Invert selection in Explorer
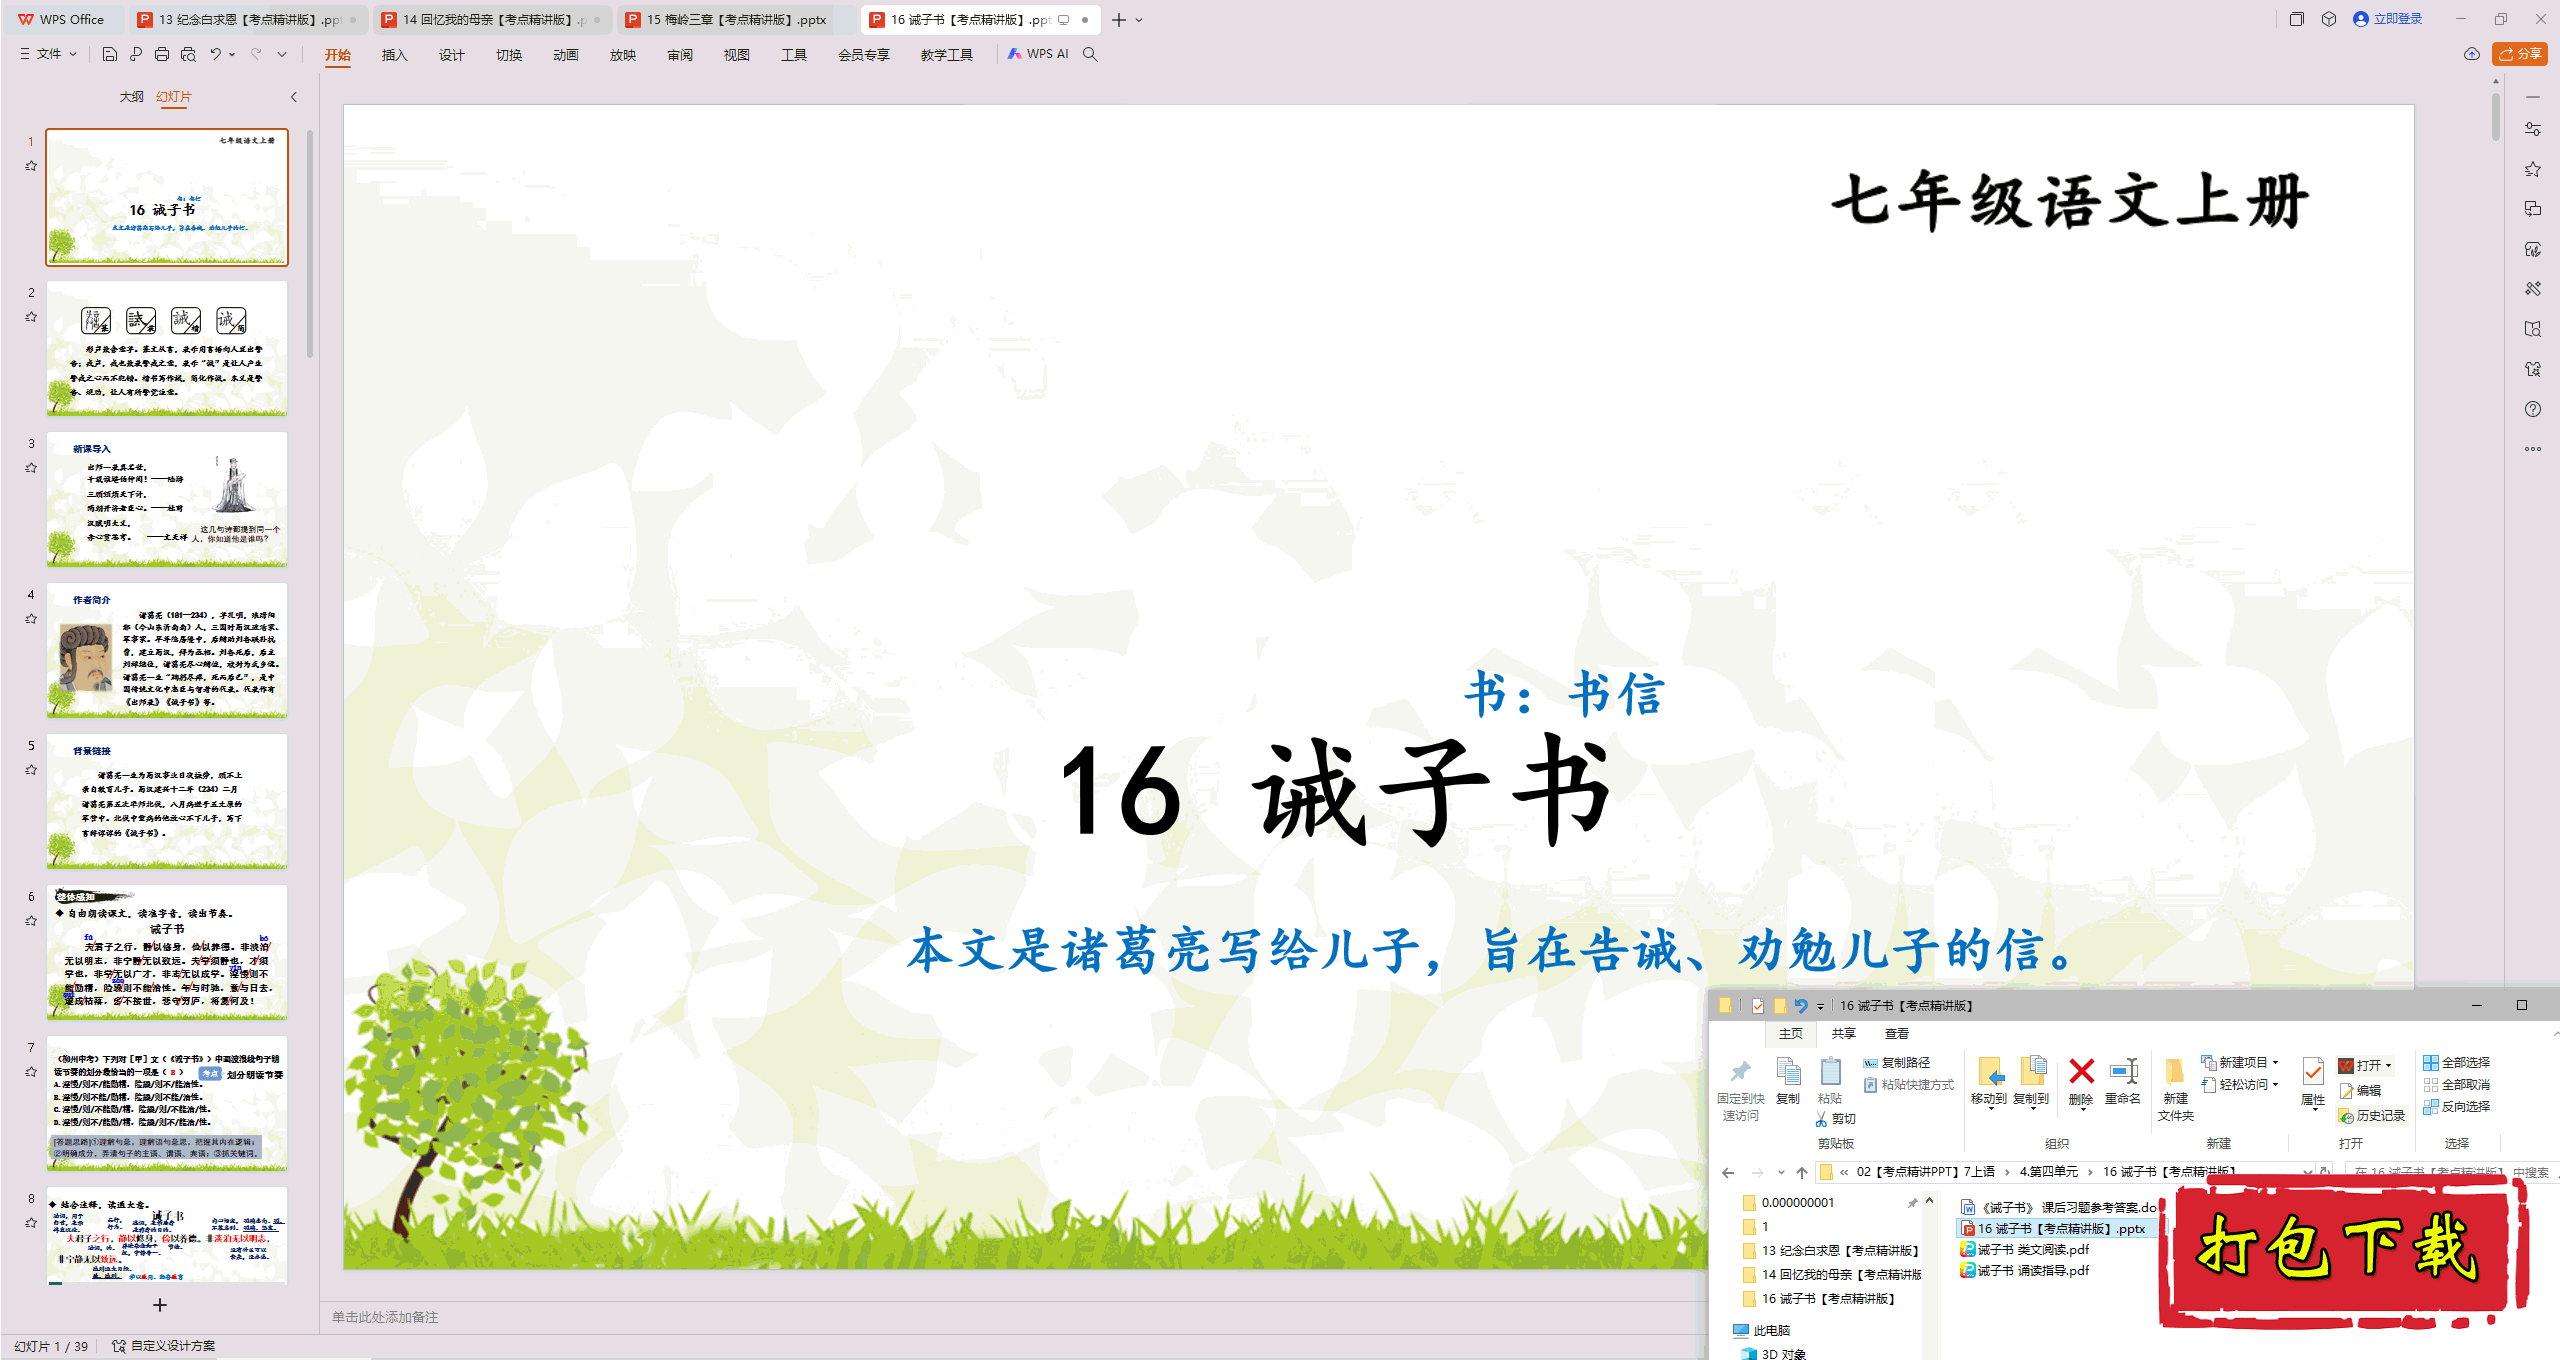The width and height of the screenshot is (2560, 1360). tap(2457, 1106)
